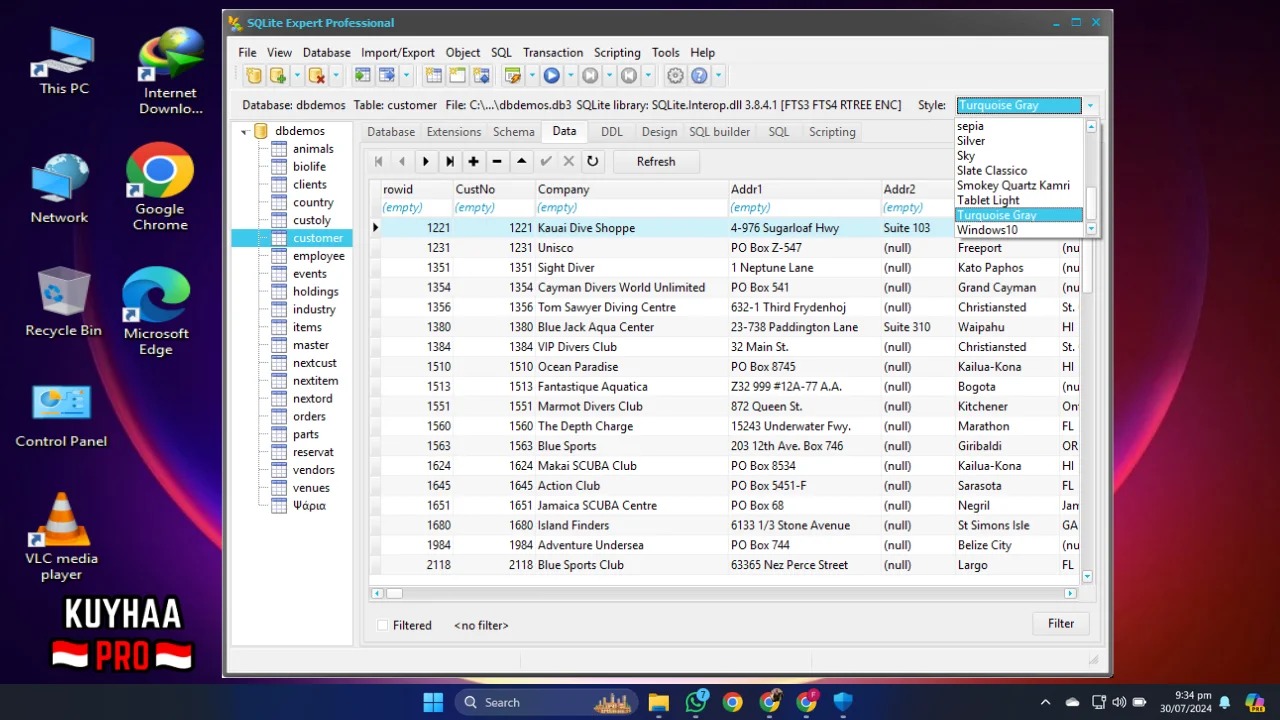Viewport: 1280px width, 720px height.
Task: Select the biolife table in tree
Action: [x=309, y=167]
